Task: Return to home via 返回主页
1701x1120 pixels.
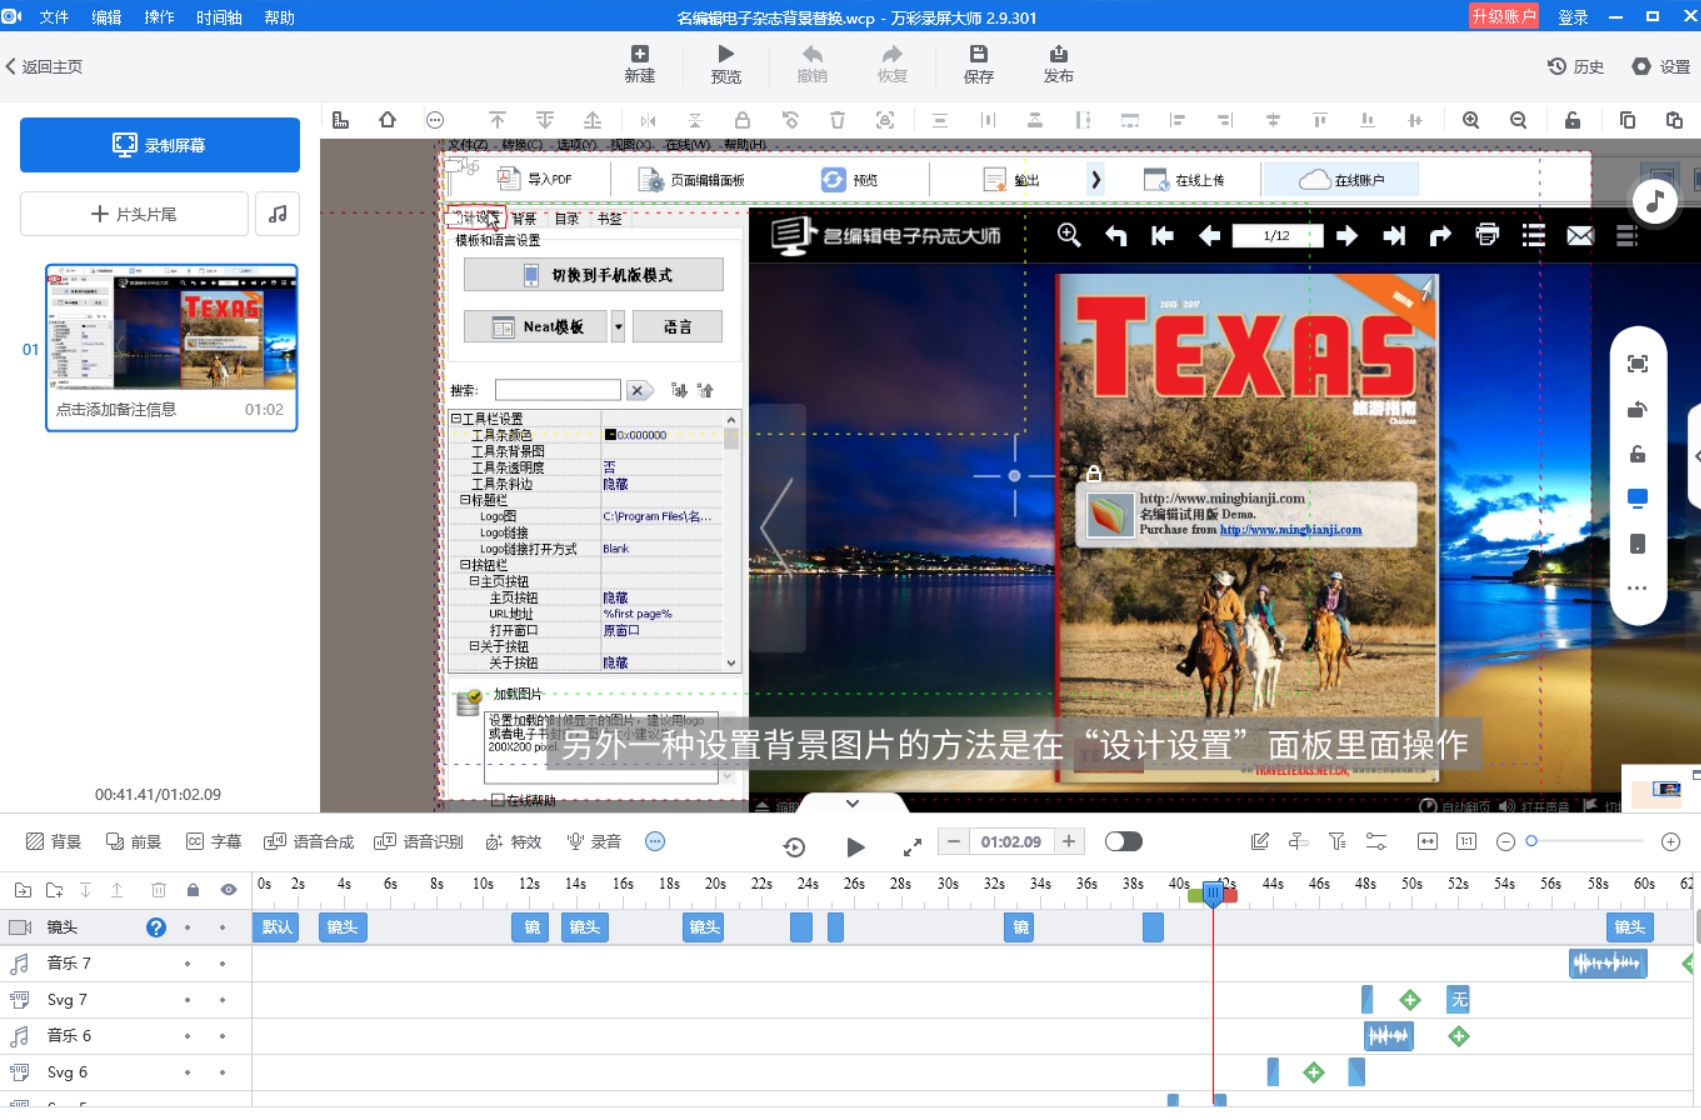Action: pos(44,67)
